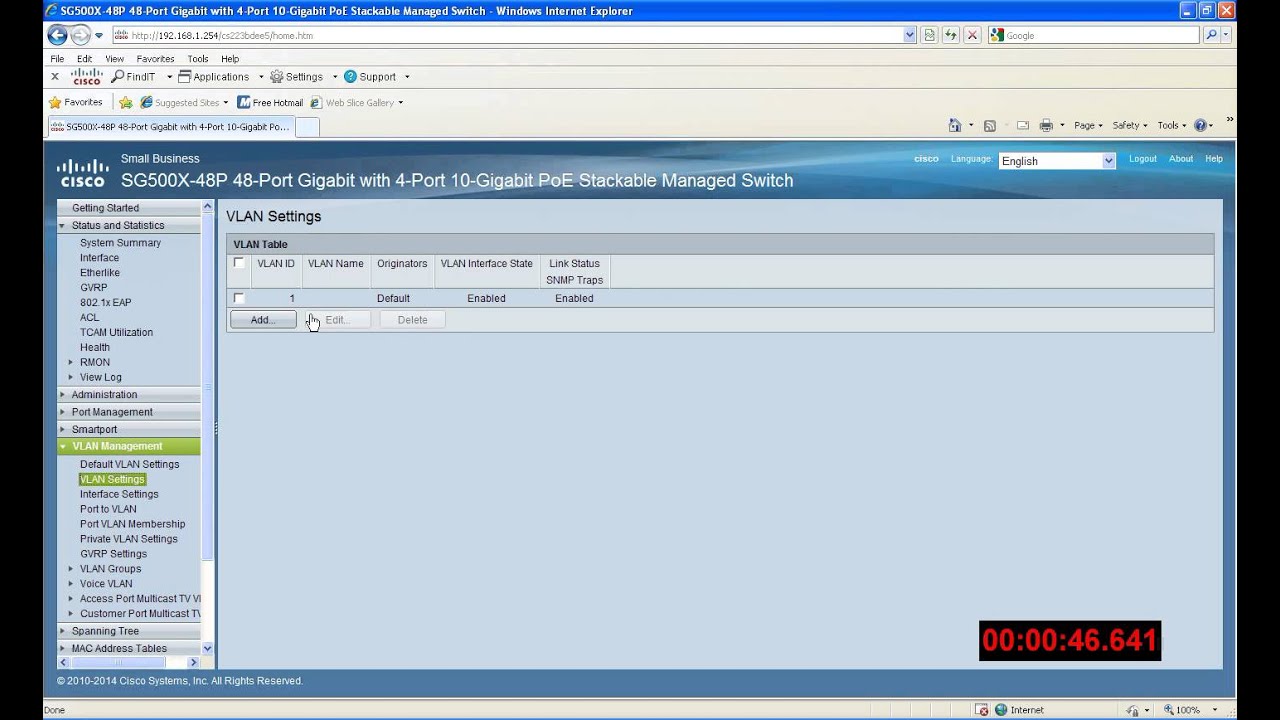Expand the Administration section

coord(129,395)
